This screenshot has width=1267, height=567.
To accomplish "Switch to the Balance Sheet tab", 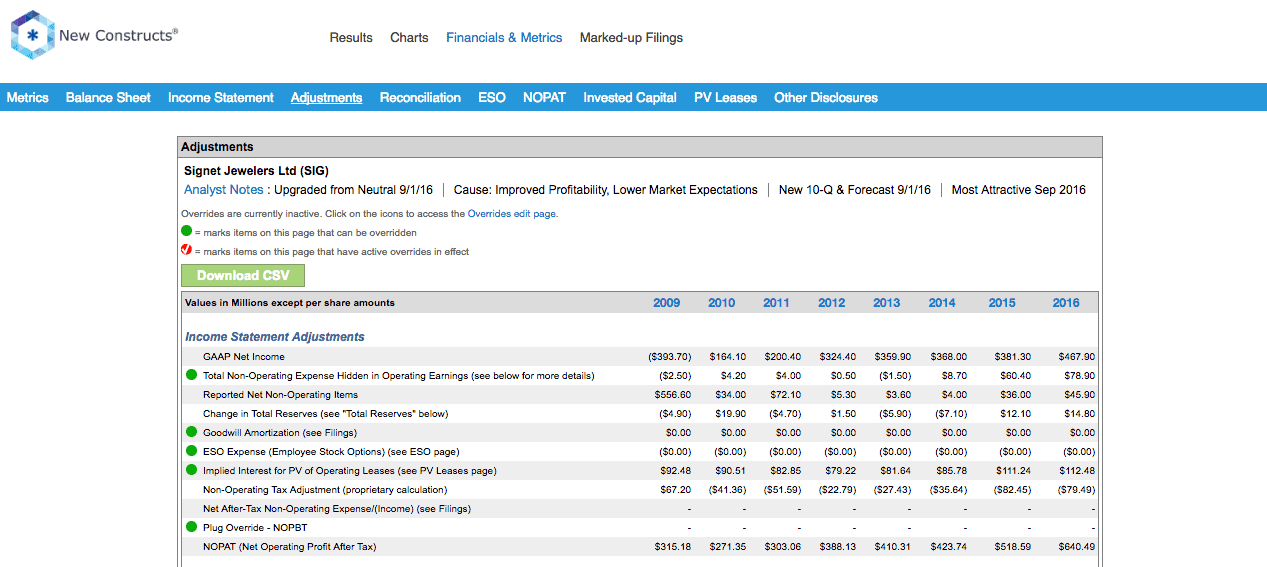I will pyautogui.click(x=108, y=97).
